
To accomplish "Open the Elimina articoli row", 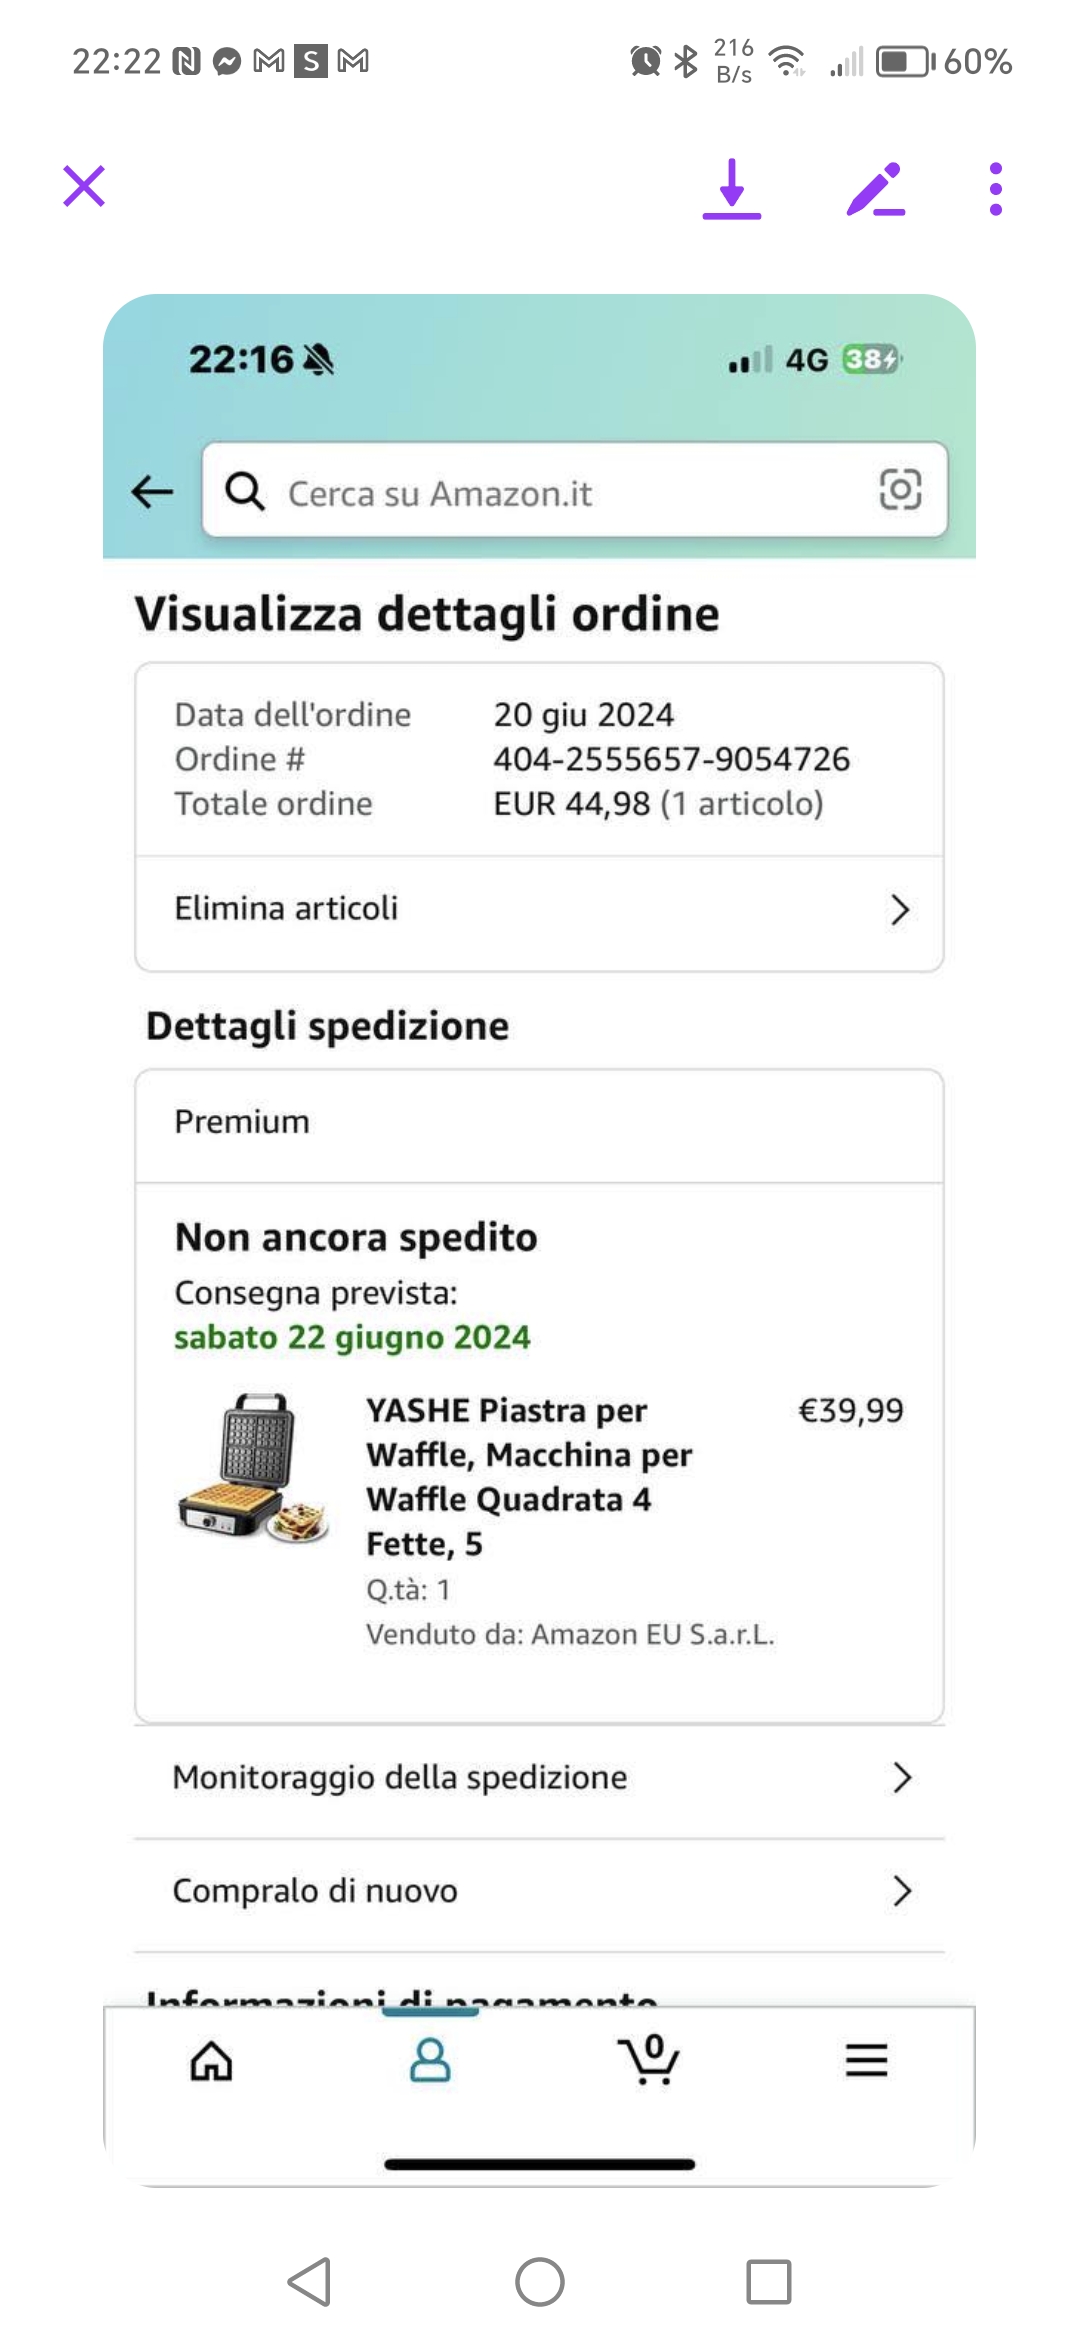I will point(540,909).
